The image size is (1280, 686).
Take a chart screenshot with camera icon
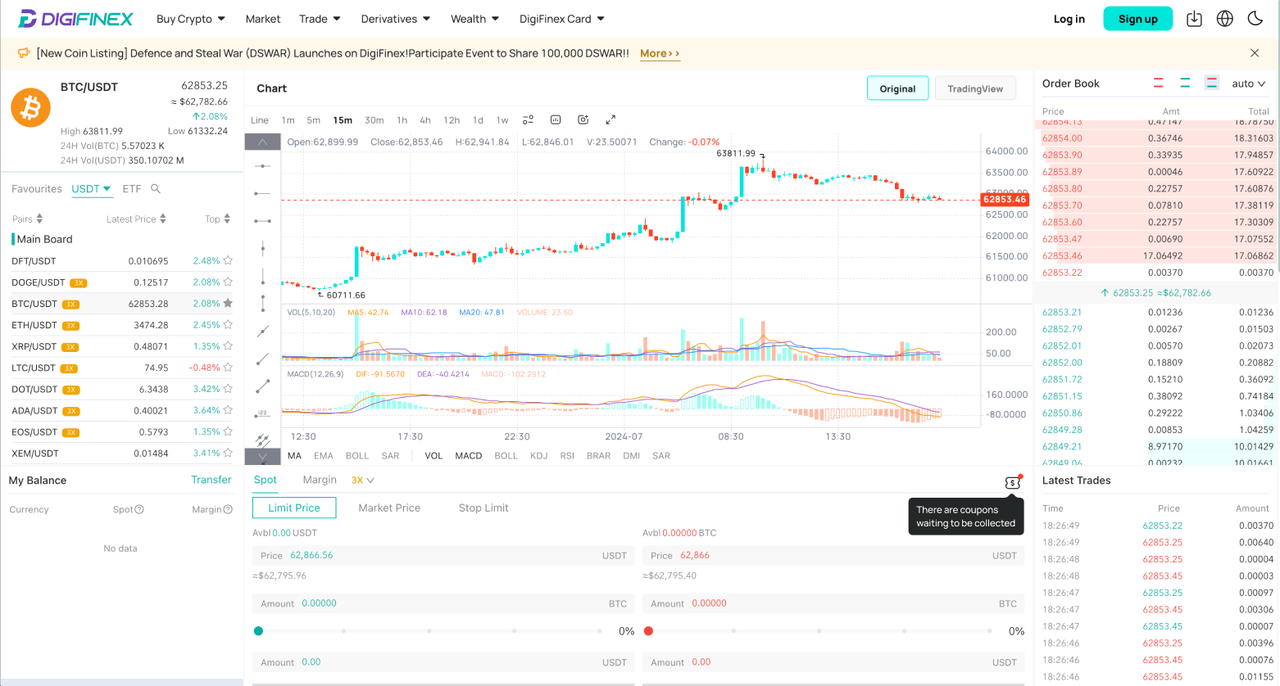click(583, 119)
